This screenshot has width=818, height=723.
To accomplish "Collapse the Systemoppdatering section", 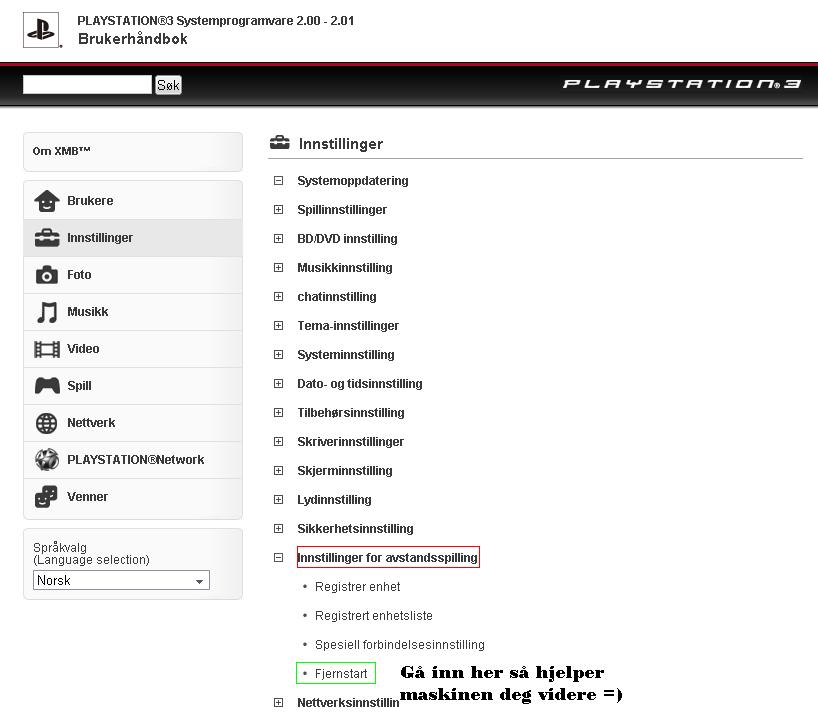I will point(279,180).
